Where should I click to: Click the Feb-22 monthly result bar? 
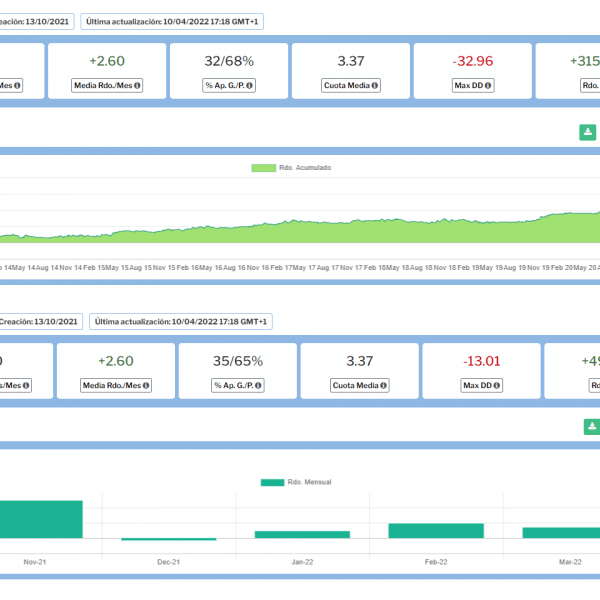pos(436,531)
